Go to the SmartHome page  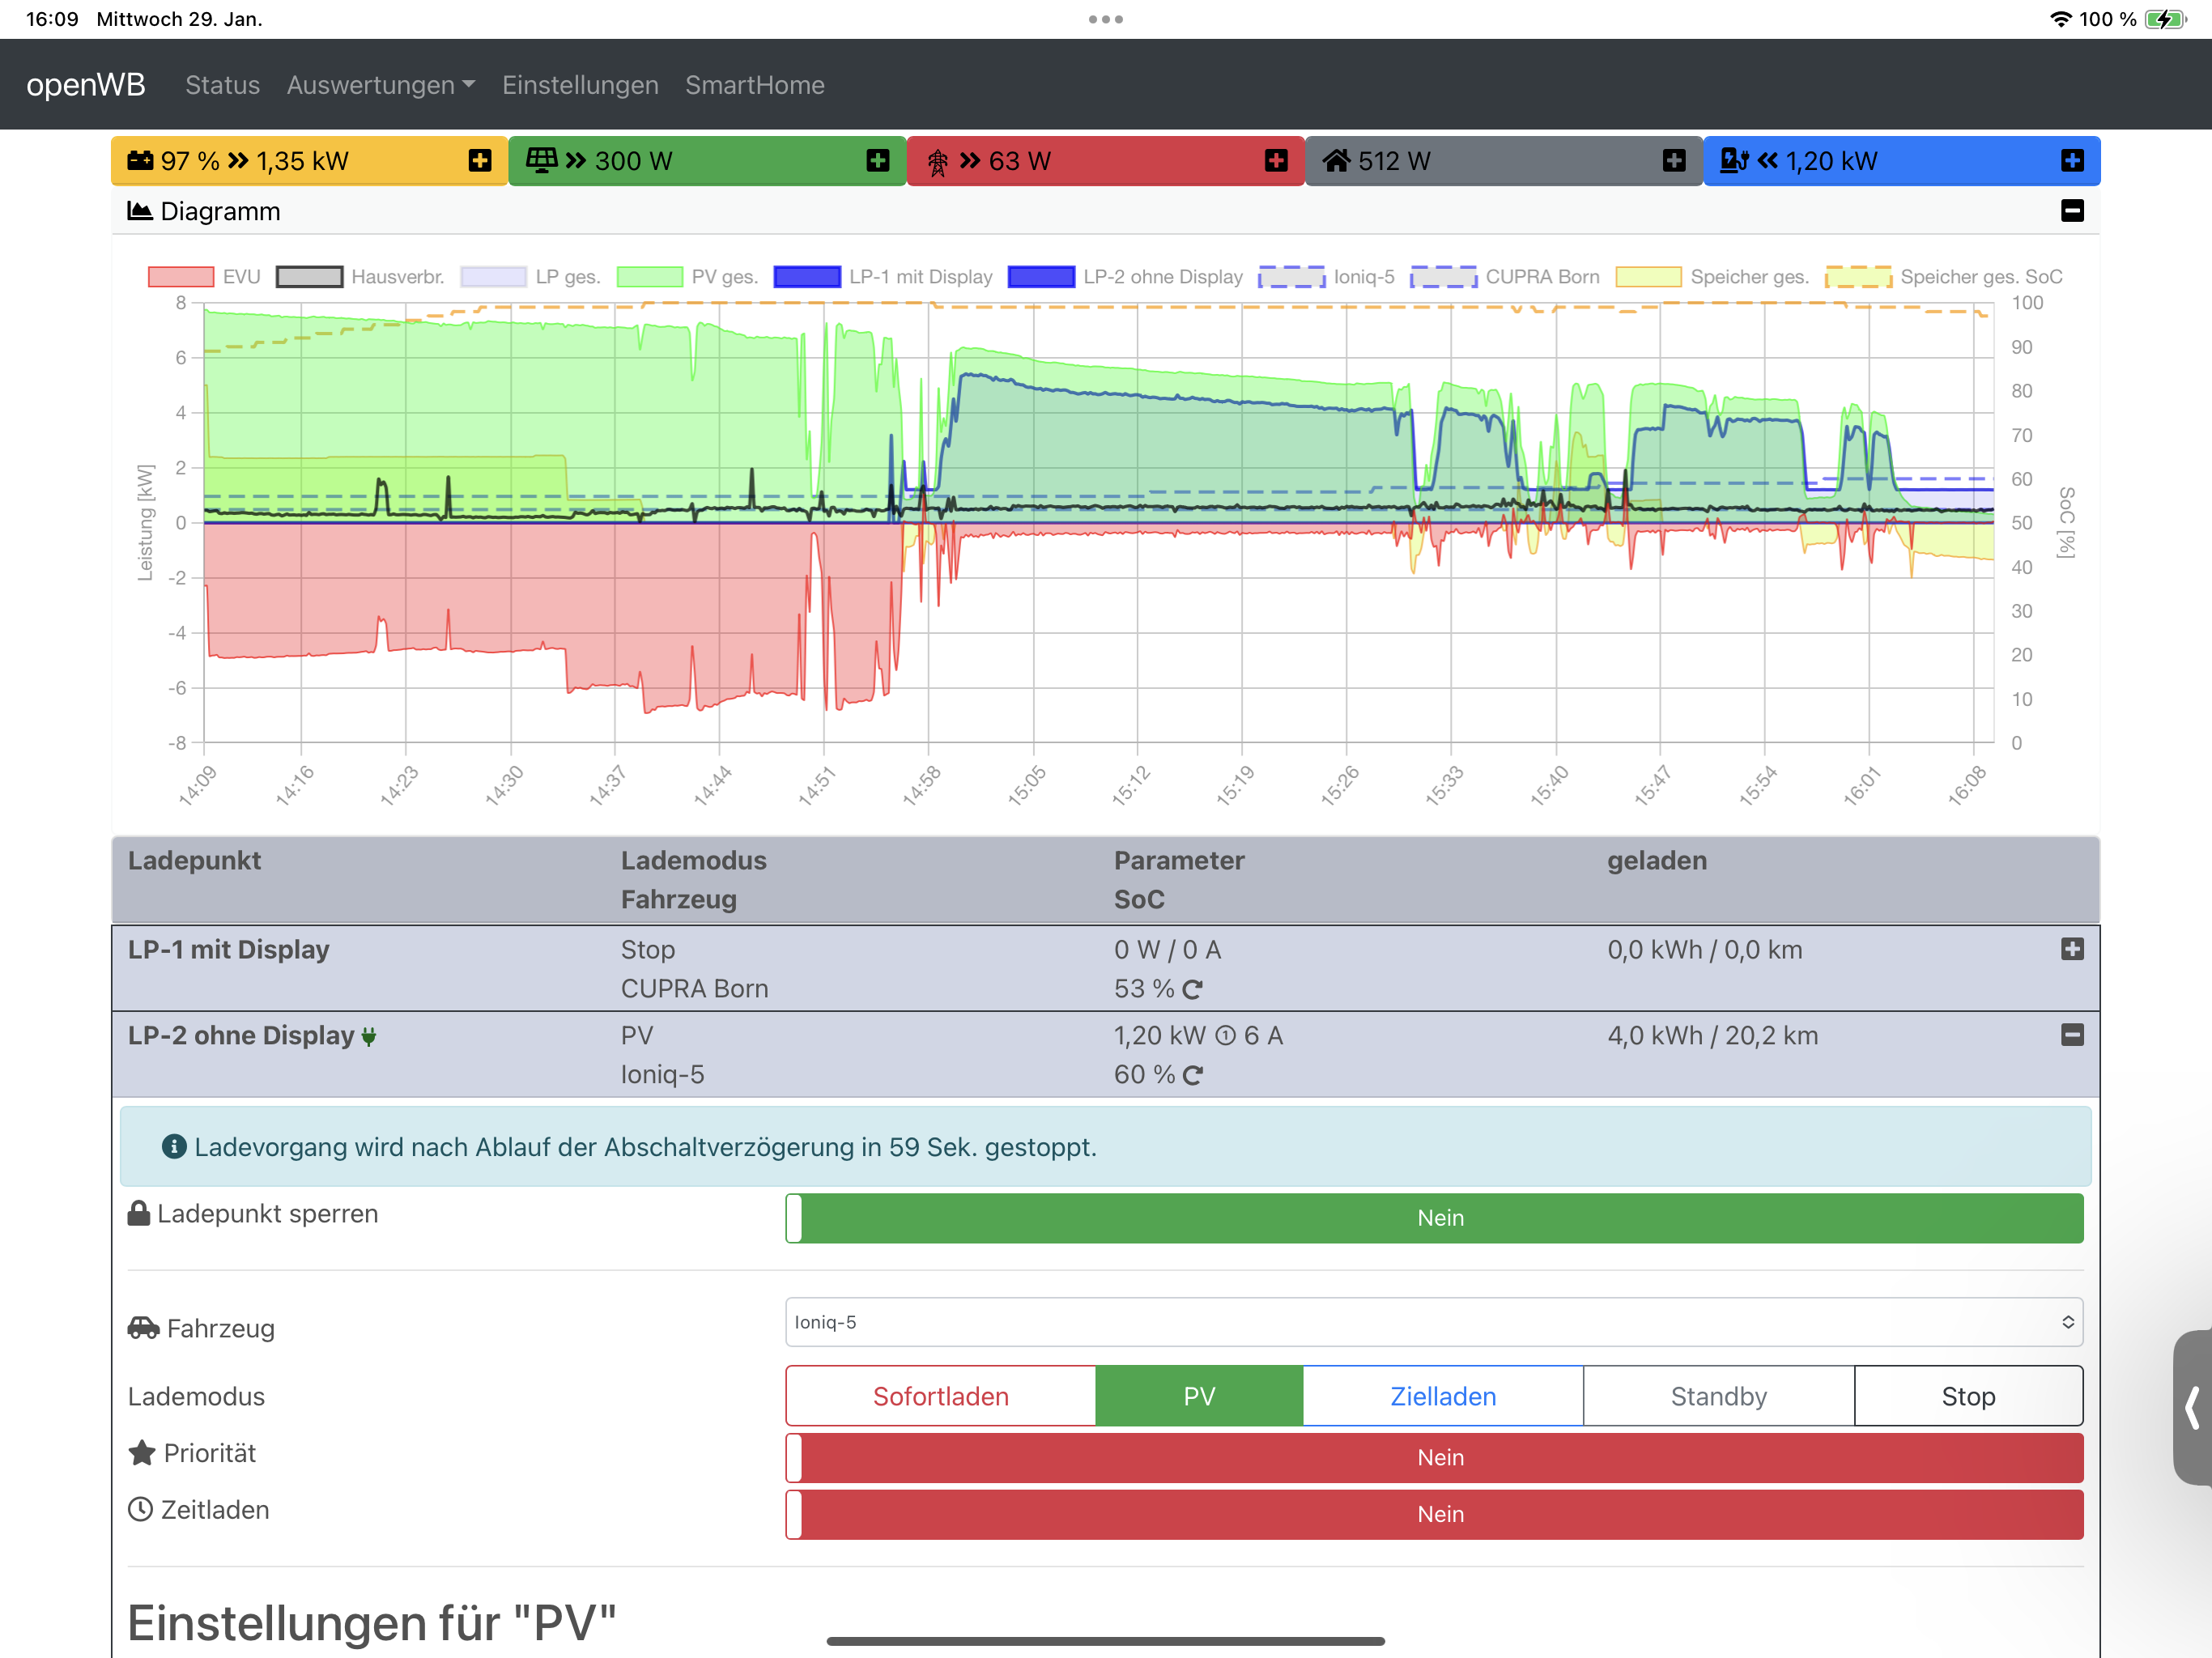(x=754, y=85)
